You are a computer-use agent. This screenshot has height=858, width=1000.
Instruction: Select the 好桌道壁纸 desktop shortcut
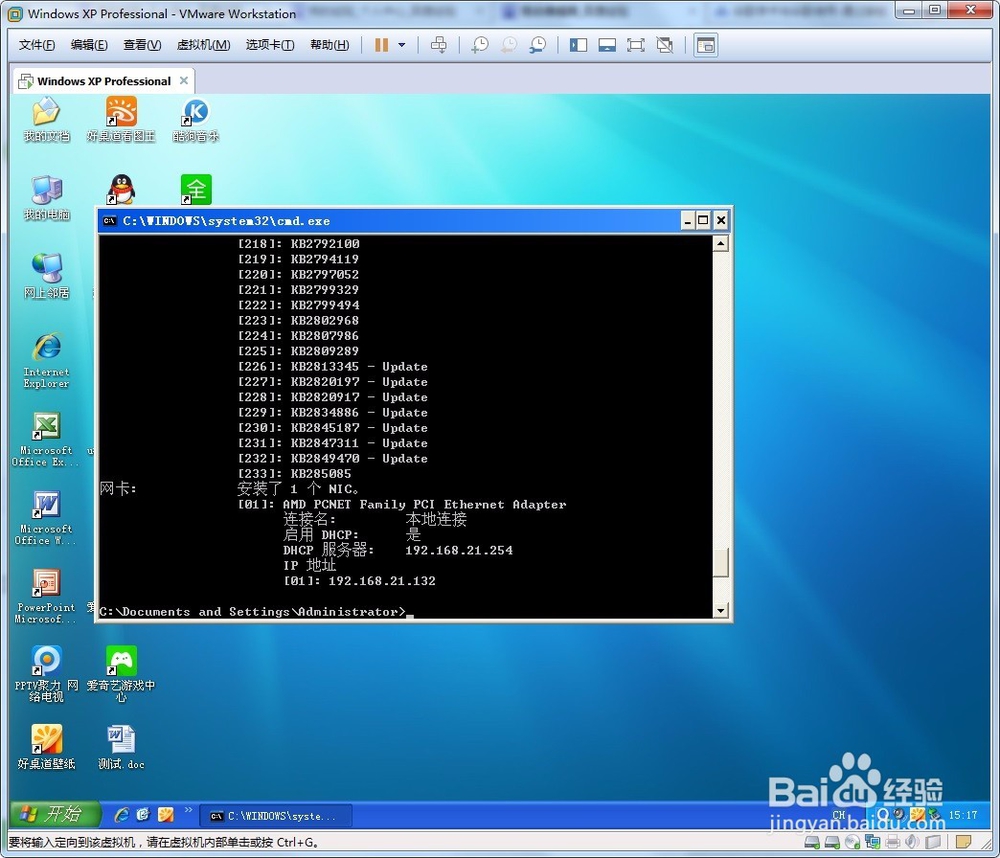pyautogui.click(x=47, y=747)
